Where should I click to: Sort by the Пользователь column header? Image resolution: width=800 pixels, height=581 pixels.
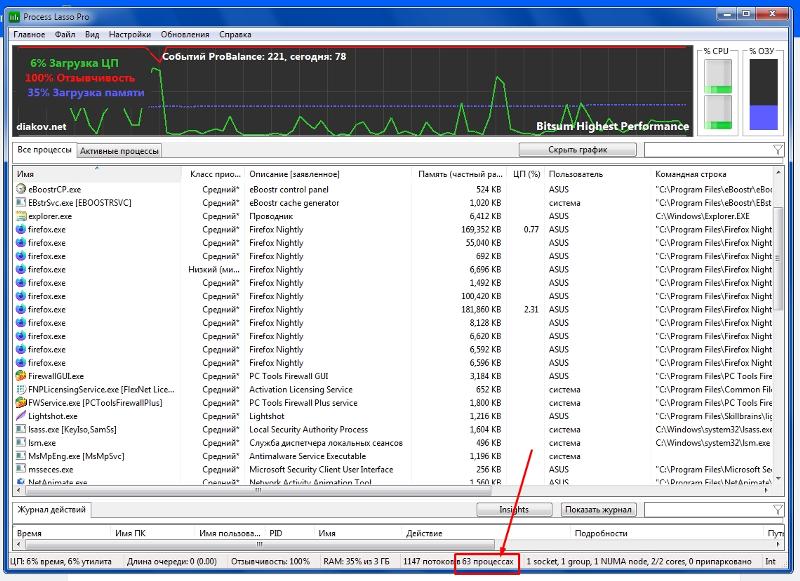(597, 174)
